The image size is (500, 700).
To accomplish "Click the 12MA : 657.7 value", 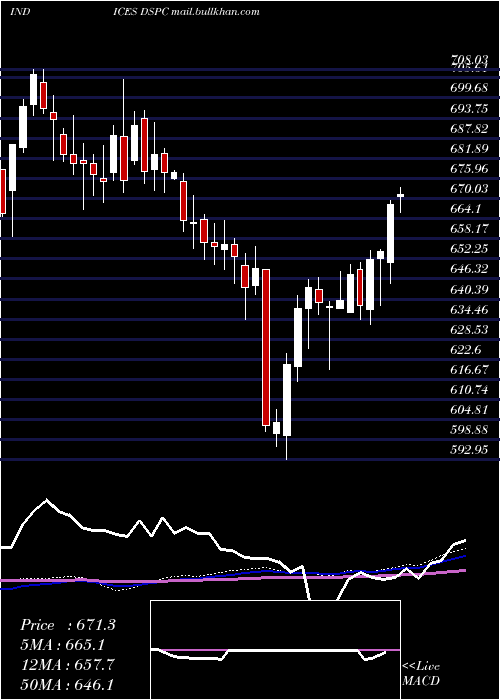I will coord(68,665).
